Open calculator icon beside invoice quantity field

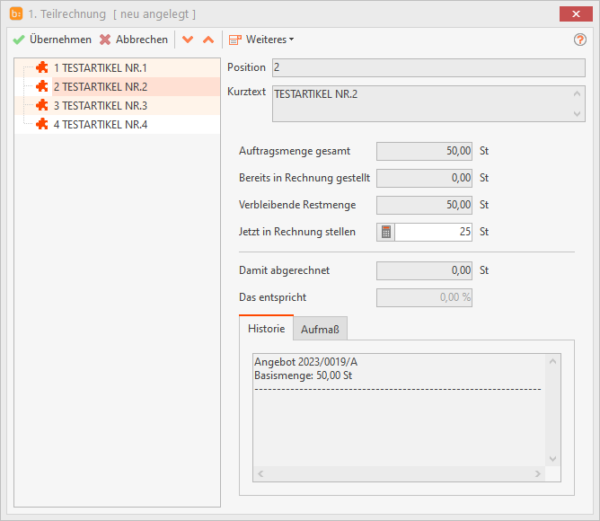click(x=386, y=232)
